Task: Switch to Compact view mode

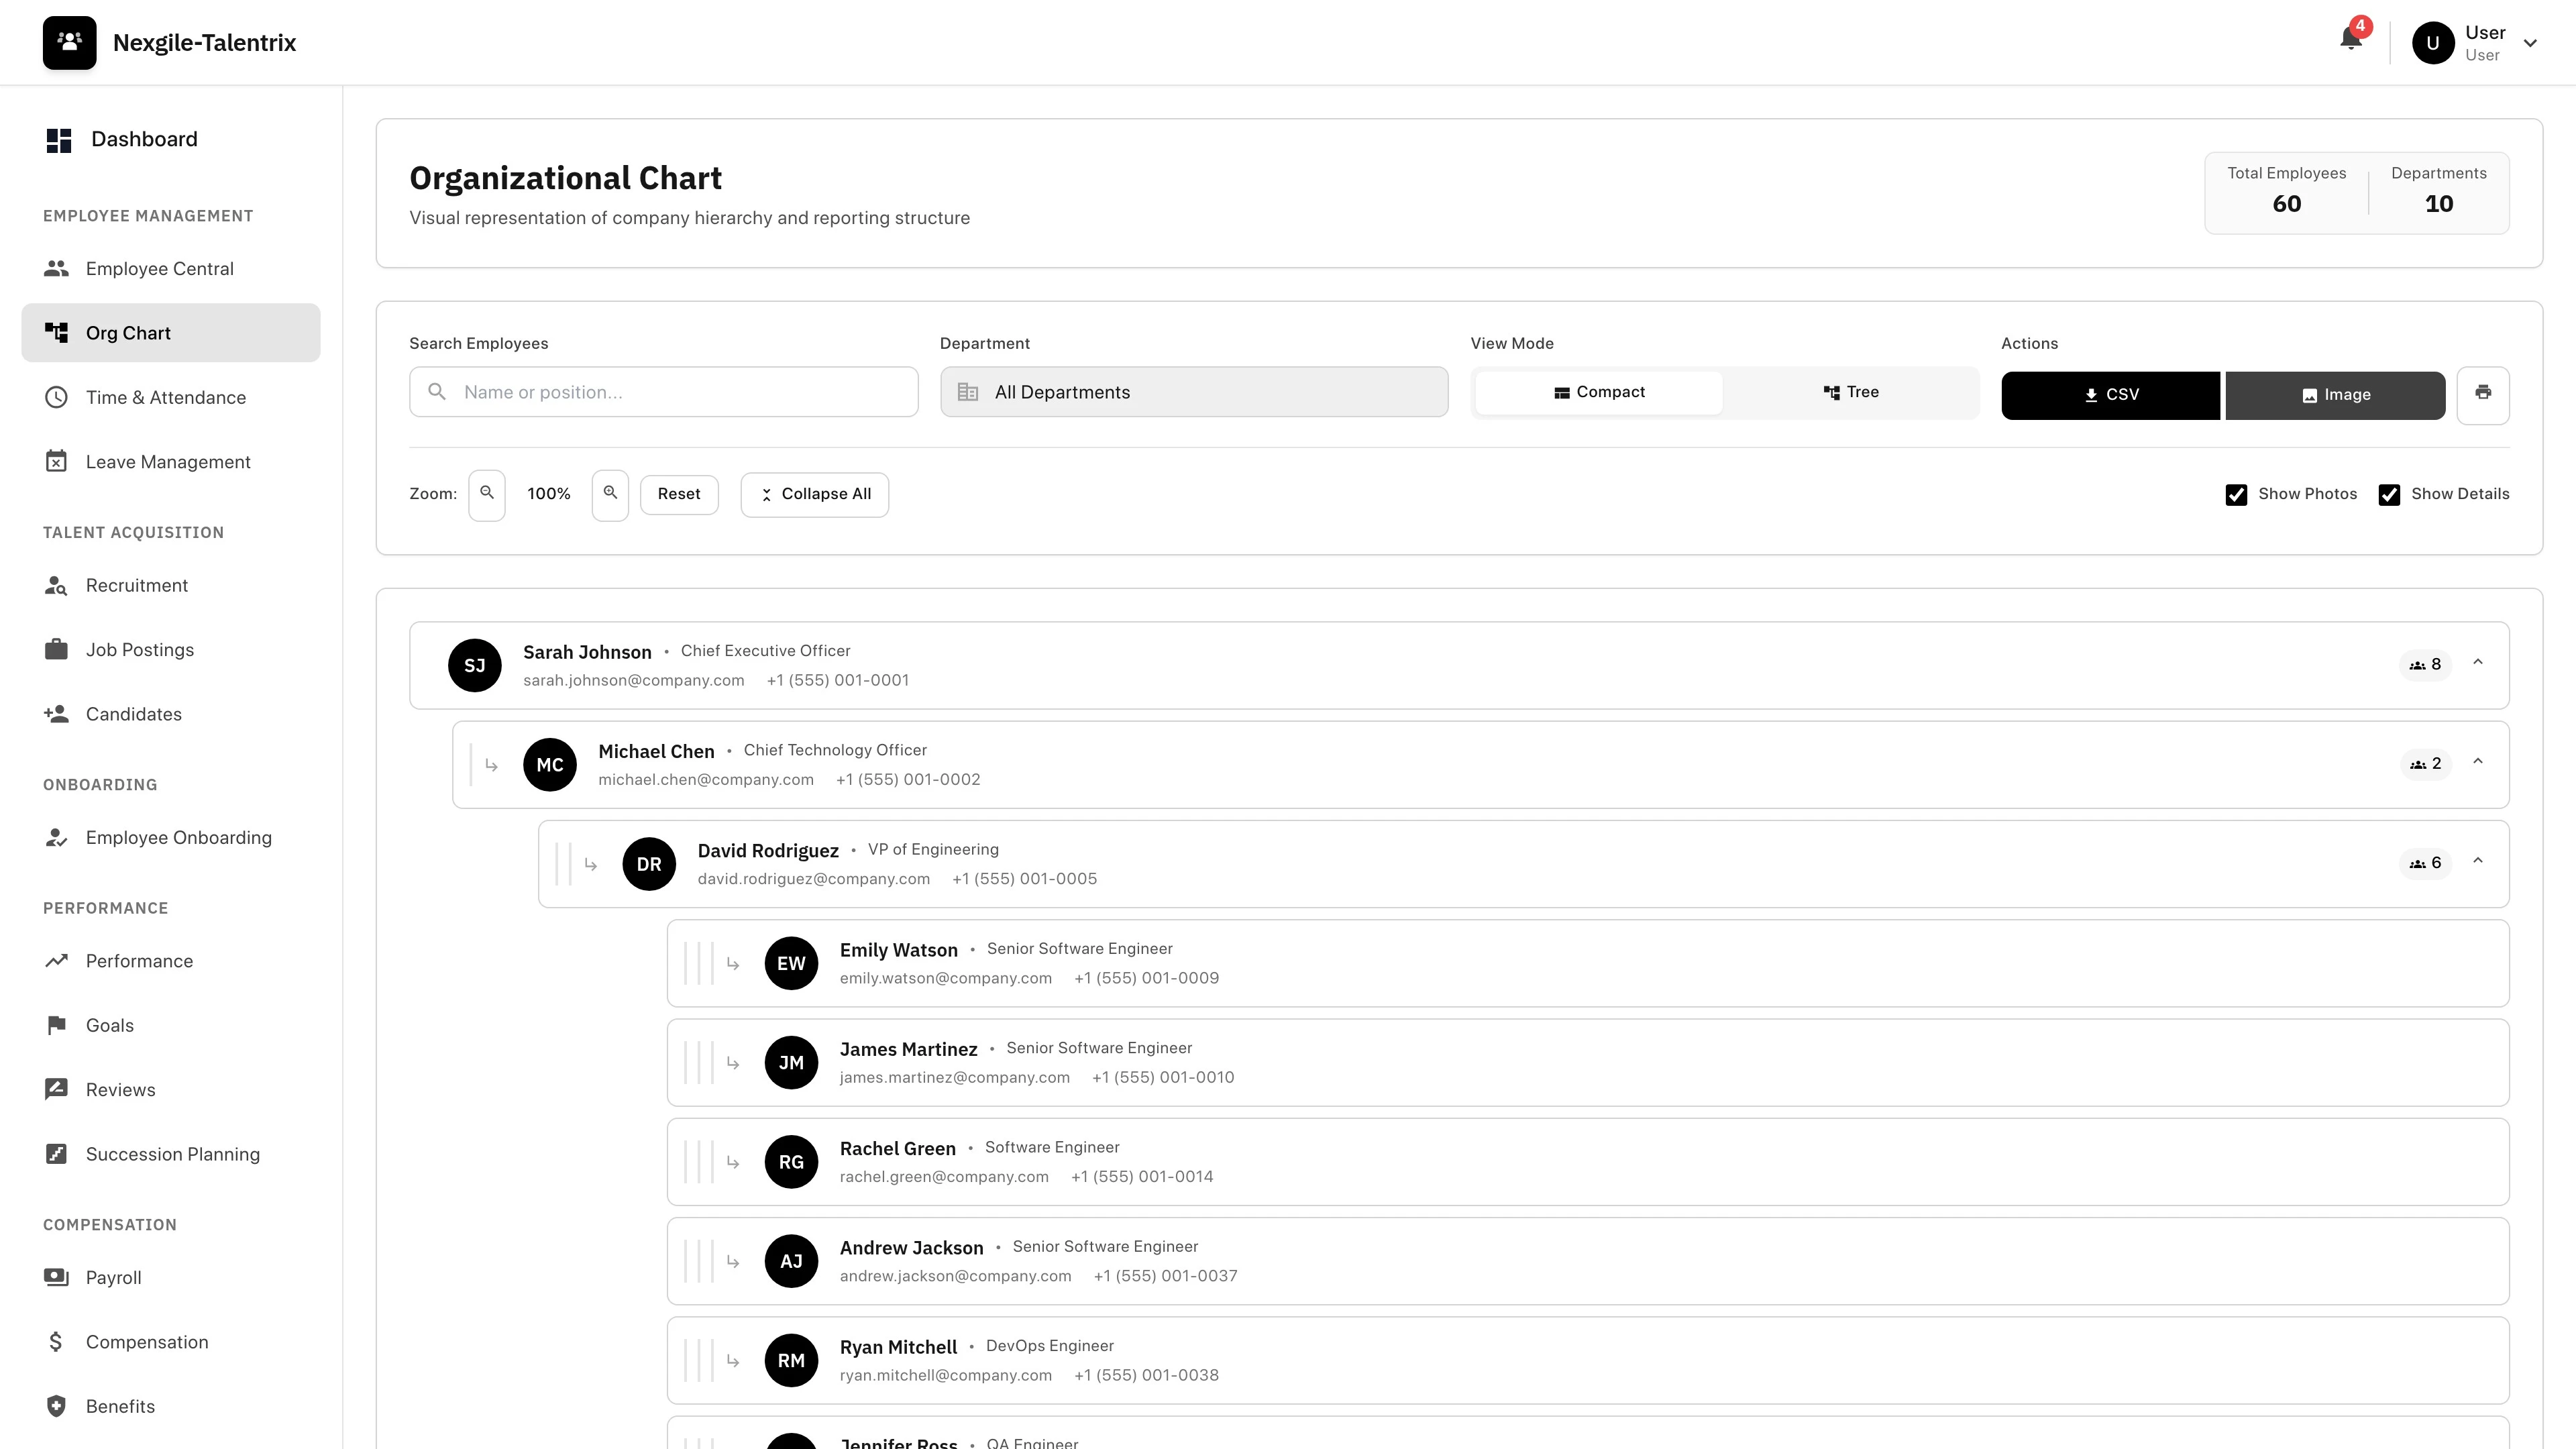Action: (x=1598, y=392)
